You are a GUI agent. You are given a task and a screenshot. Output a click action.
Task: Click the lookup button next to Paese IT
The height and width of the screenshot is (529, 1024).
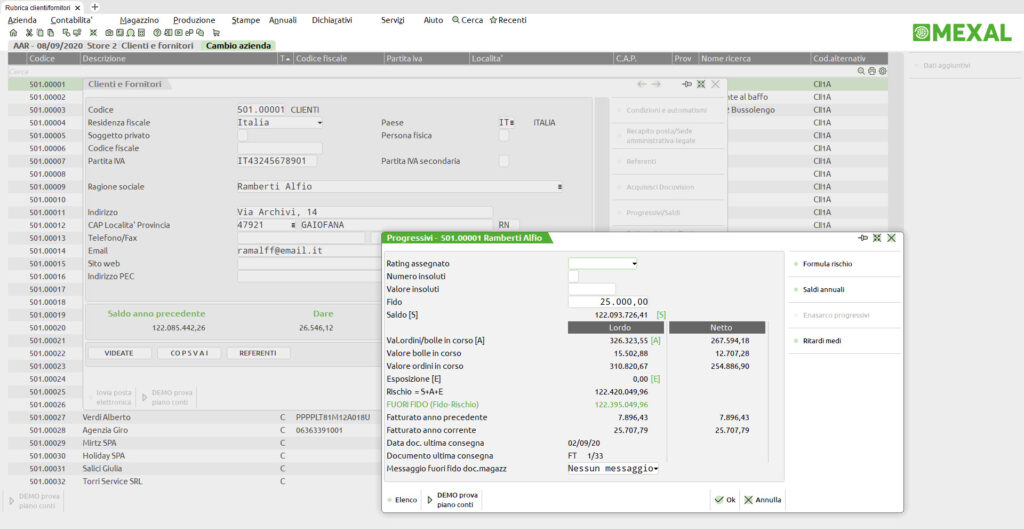pyautogui.click(x=512, y=123)
